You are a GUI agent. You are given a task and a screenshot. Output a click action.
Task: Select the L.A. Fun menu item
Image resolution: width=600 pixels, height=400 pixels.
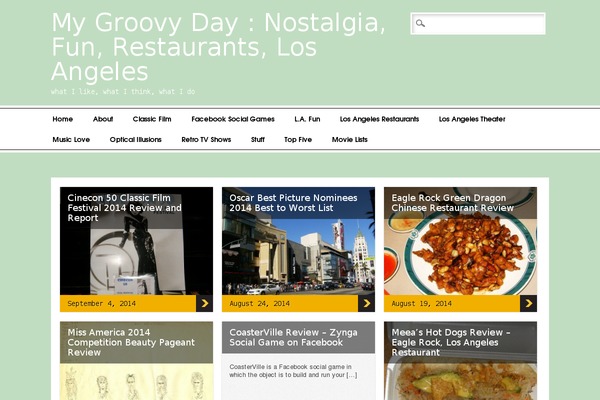(307, 119)
